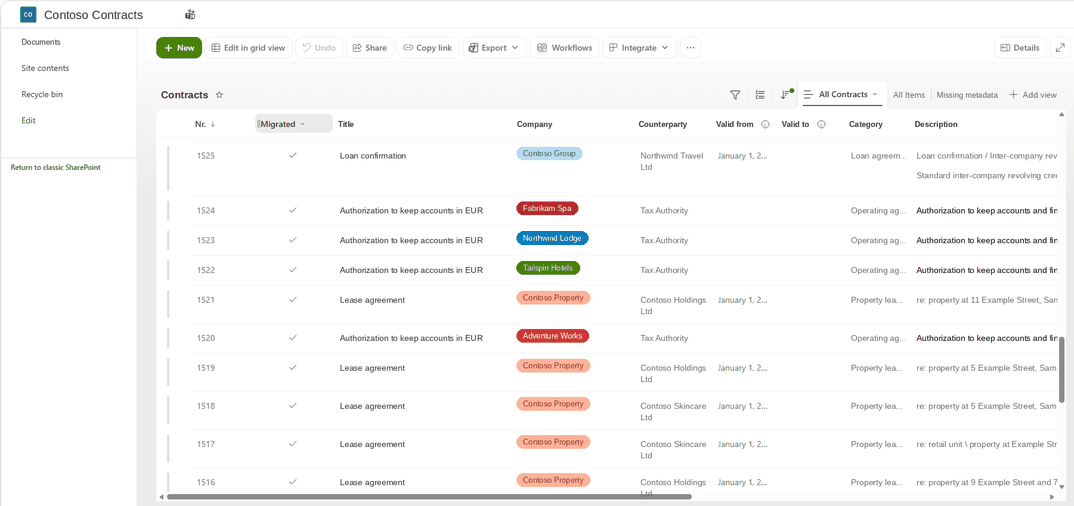Toggle migrated checkmark for contract 1518
Image resolution: width=1074 pixels, height=506 pixels.
(292, 405)
